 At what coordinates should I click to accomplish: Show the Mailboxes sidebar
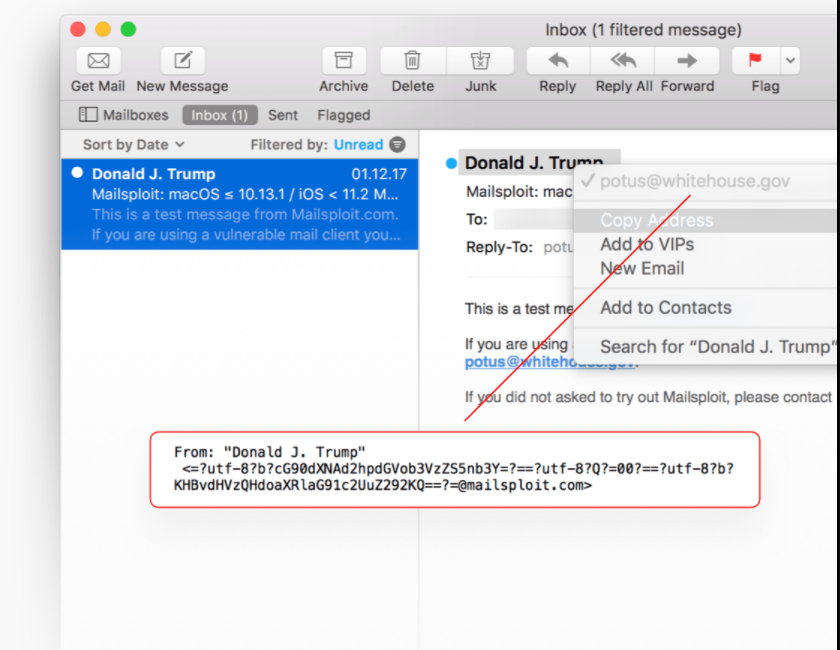pos(124,115)
